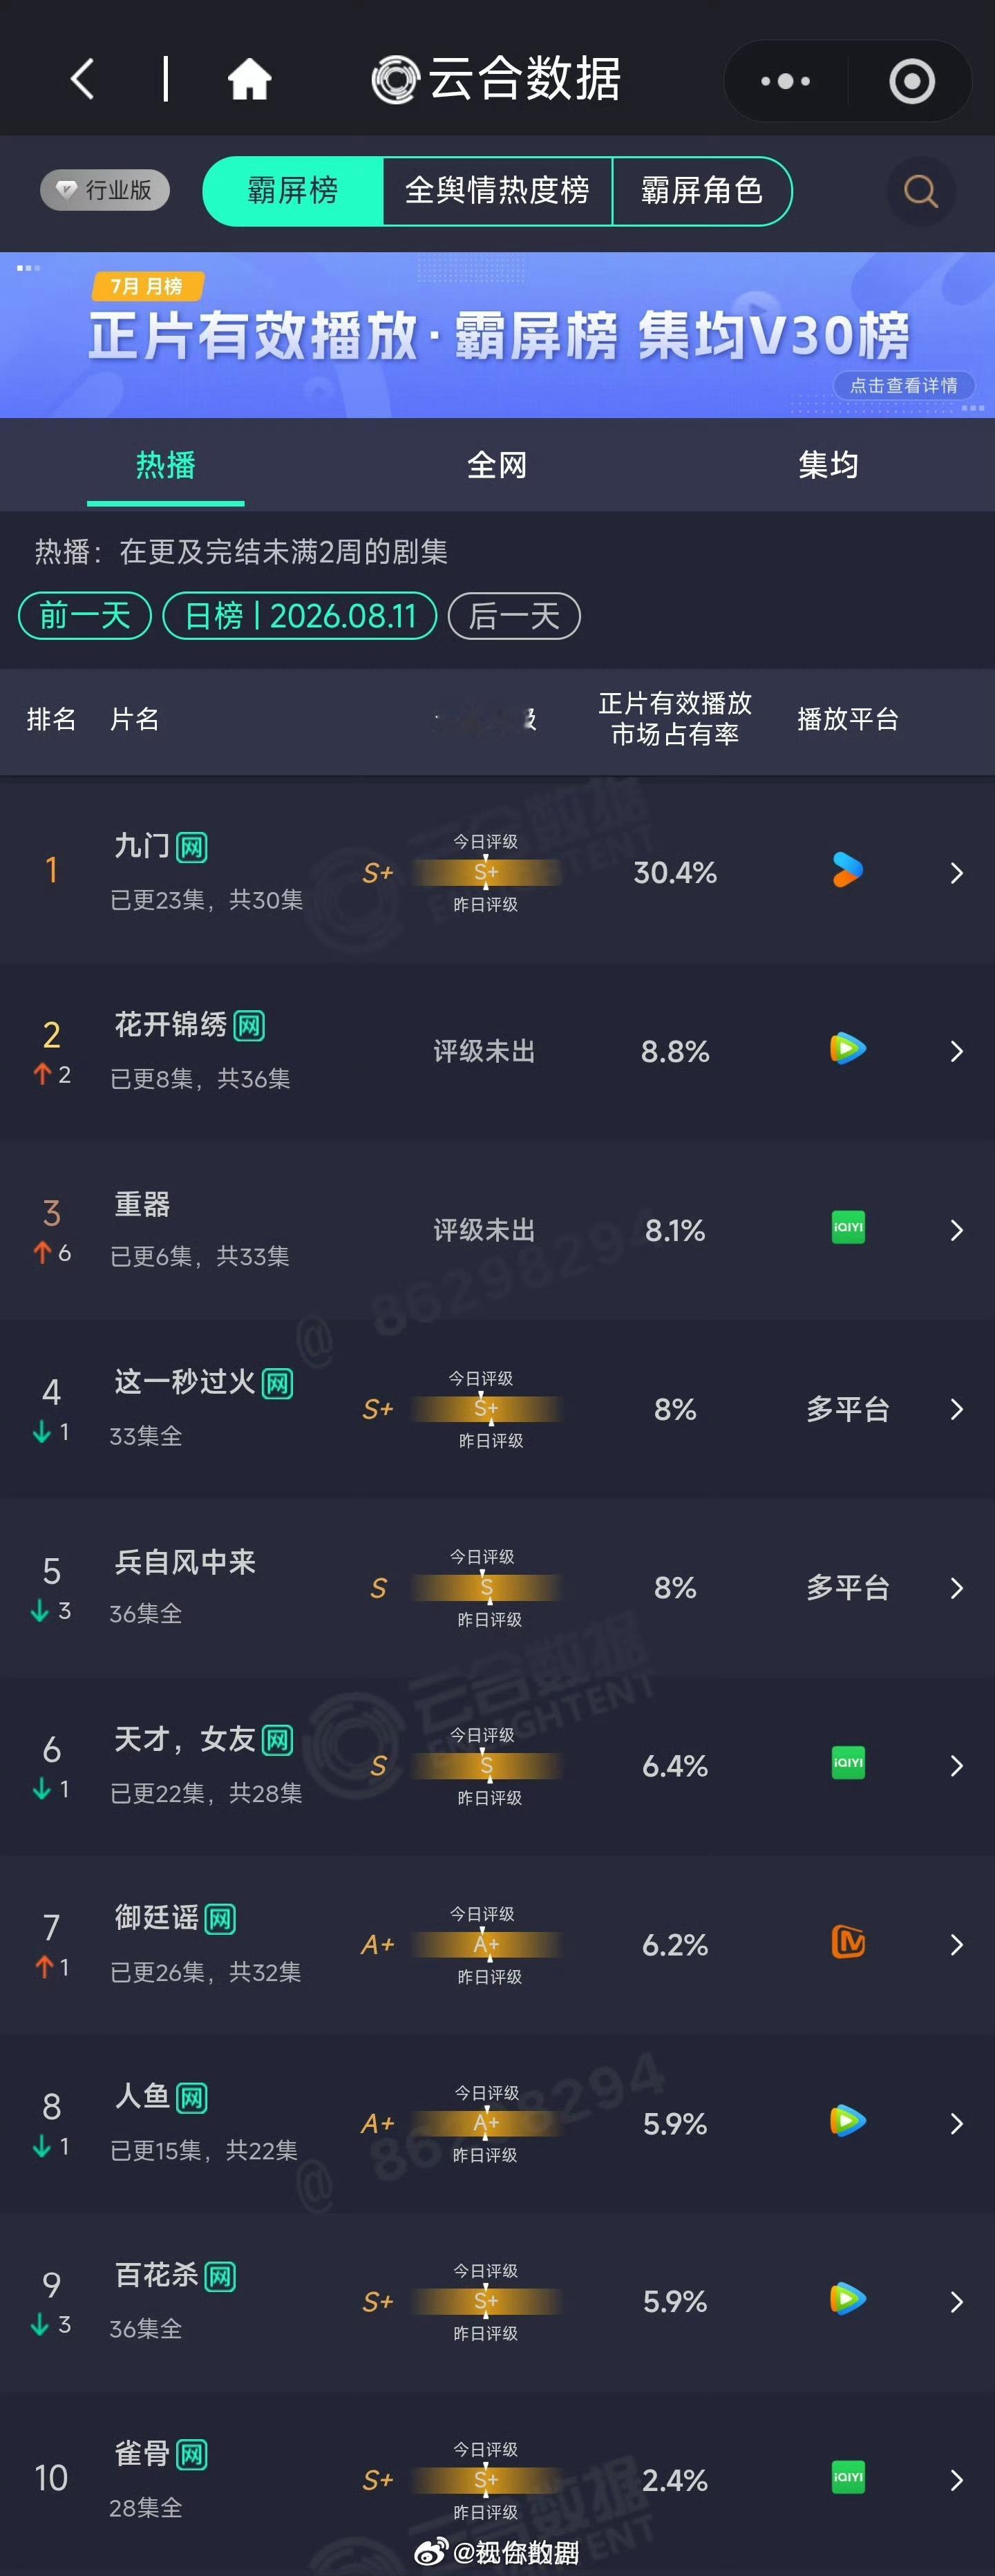This screenshot has height=2576, width=995.
Task: Tap 点击查看详情 on banner
Action: point(903,385)
